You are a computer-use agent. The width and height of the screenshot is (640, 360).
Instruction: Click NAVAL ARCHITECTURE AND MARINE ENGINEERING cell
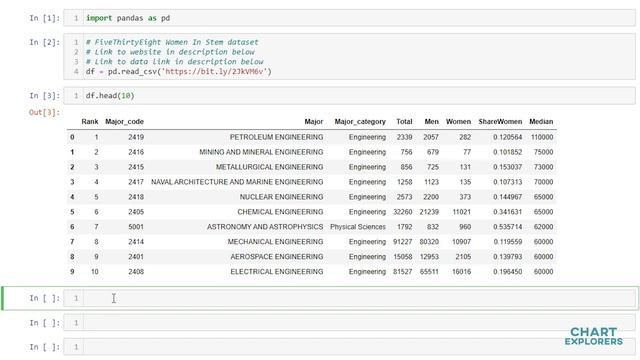tap(237, 182)
